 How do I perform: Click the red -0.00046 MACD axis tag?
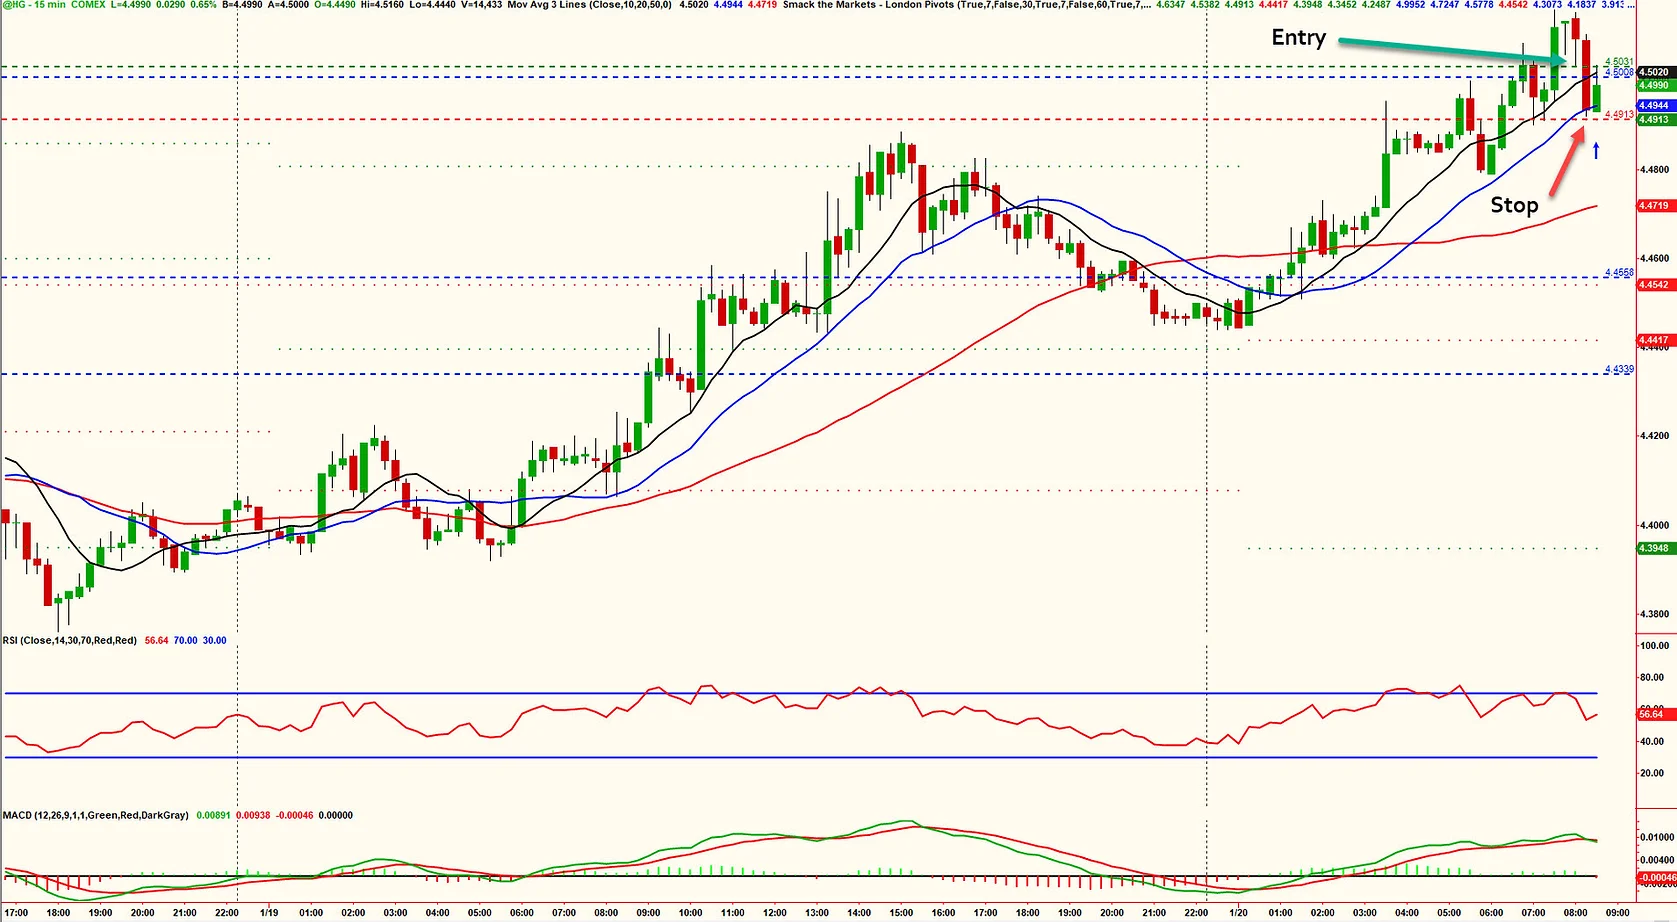point(1657,878)
